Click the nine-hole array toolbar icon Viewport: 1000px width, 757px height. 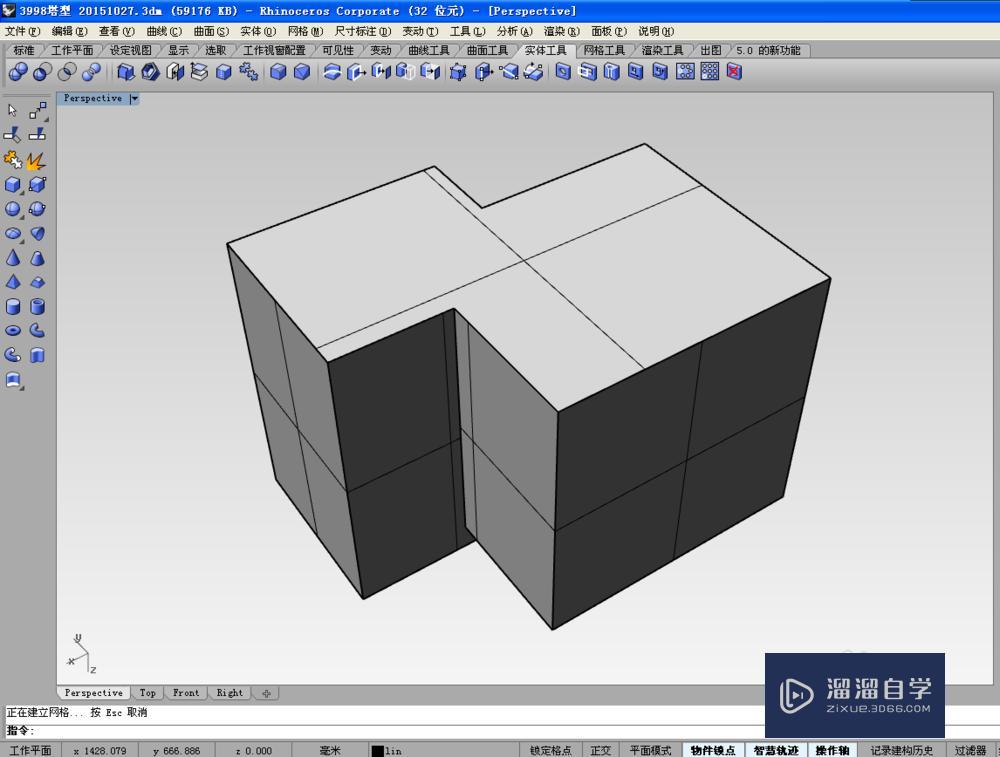[710, 71]
